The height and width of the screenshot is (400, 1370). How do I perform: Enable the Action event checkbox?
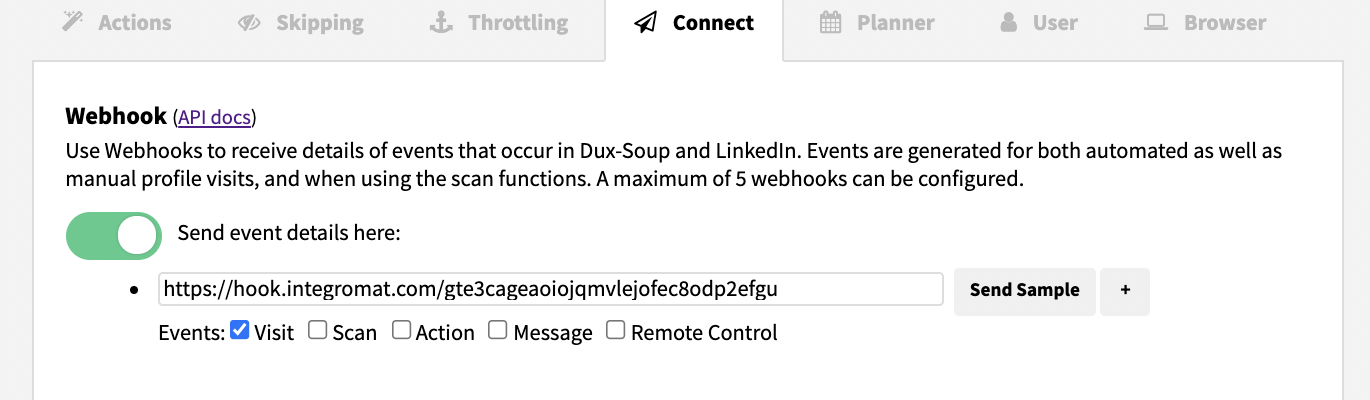[x=401, y=330]
